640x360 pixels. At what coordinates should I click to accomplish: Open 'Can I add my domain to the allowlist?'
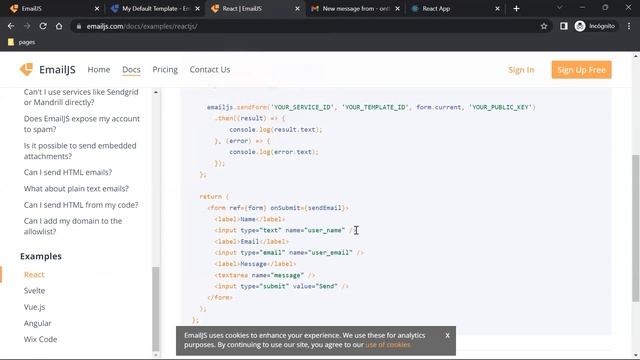click(73, 226)
